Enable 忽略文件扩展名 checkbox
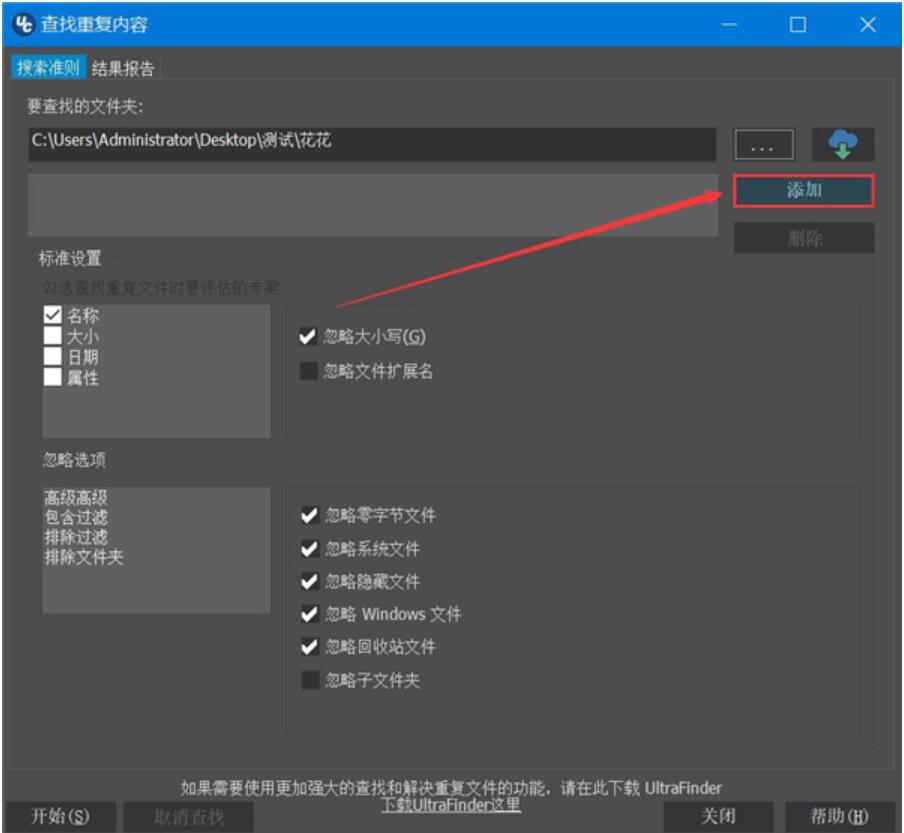This screenshot has width=904, height=833. click(308, 371)
